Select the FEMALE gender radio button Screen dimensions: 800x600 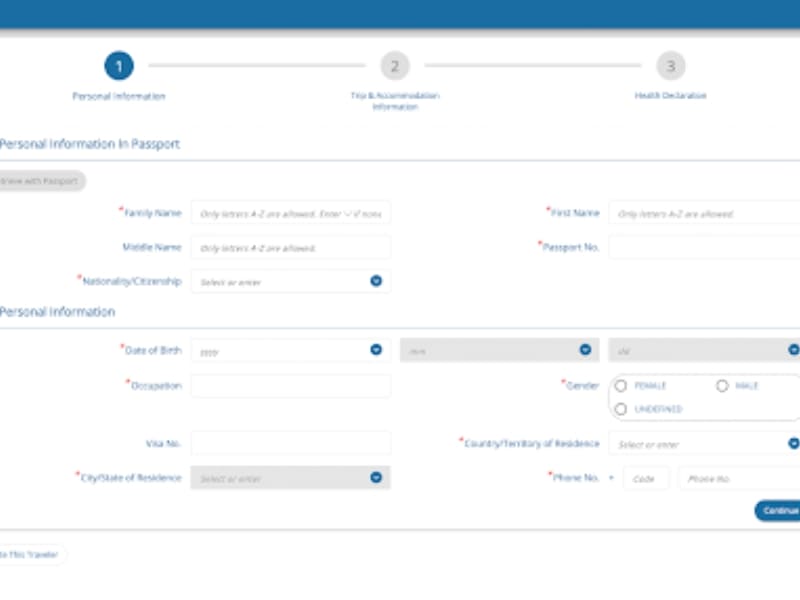coord(621,386)
